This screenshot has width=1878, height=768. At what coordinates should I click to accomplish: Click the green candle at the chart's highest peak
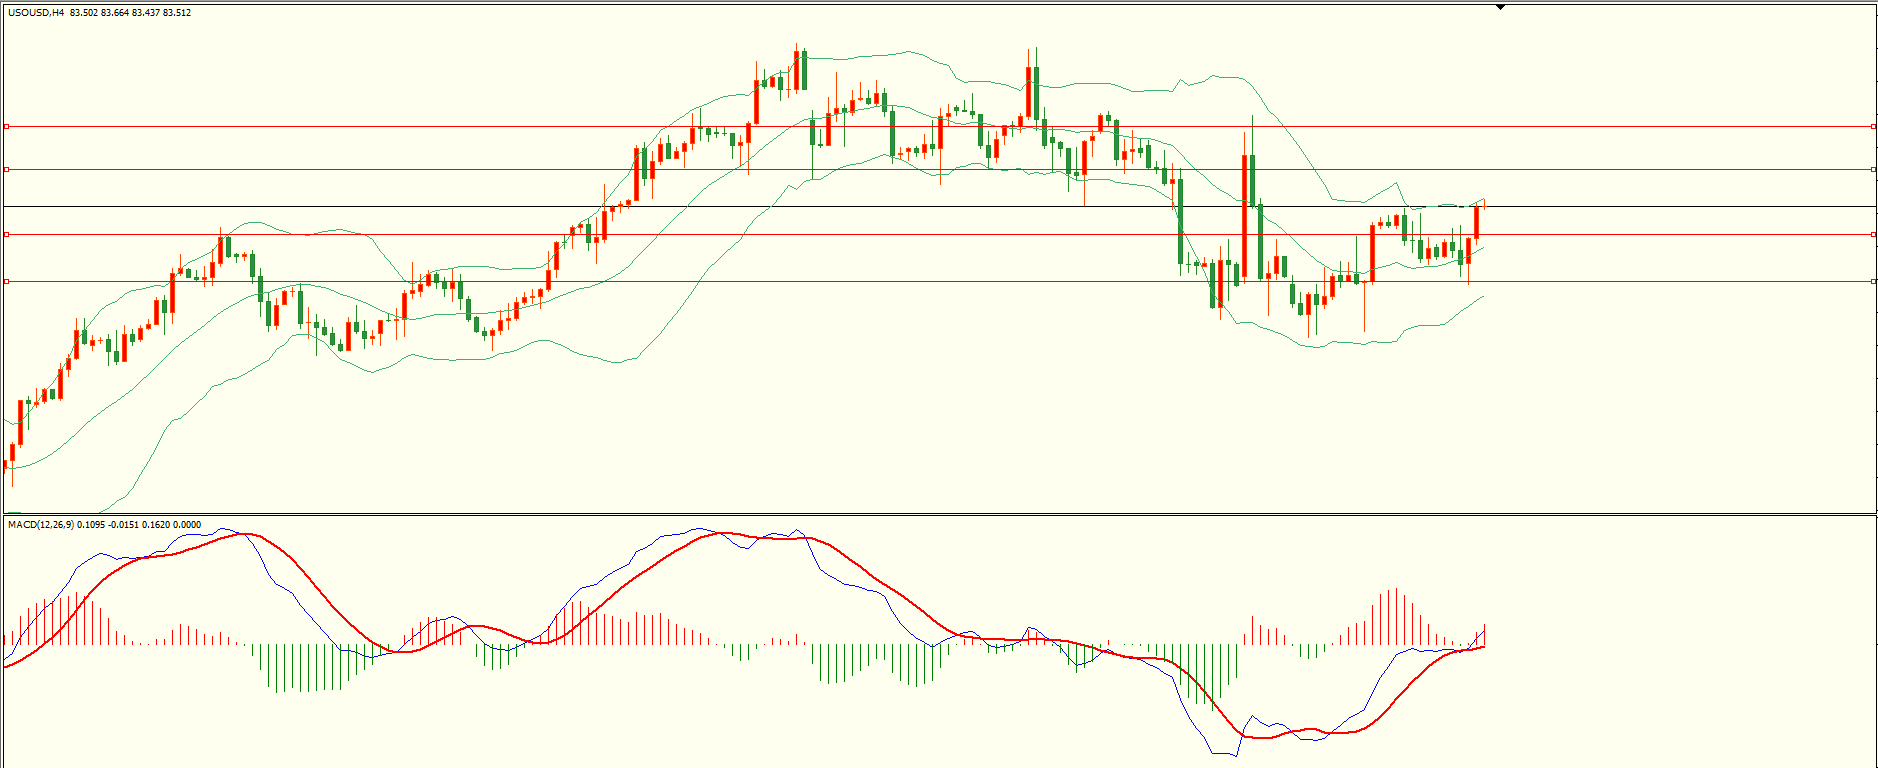coord(804,70)
